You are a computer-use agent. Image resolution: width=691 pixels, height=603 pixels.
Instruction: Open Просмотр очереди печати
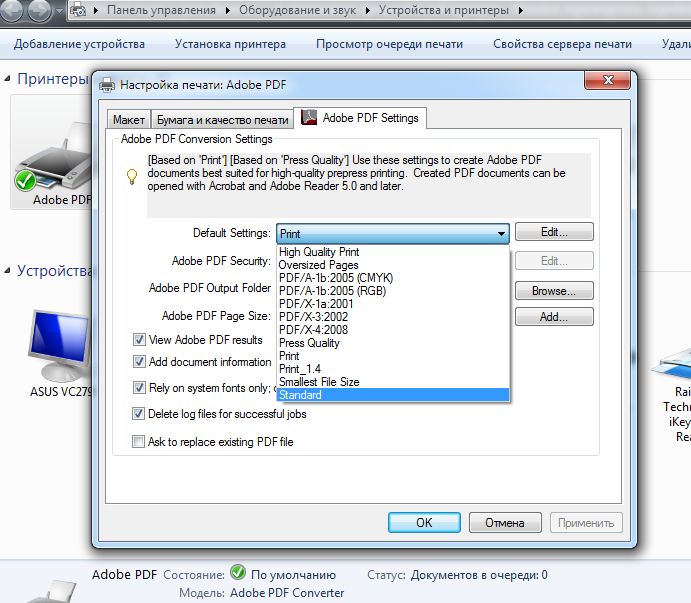390,44
